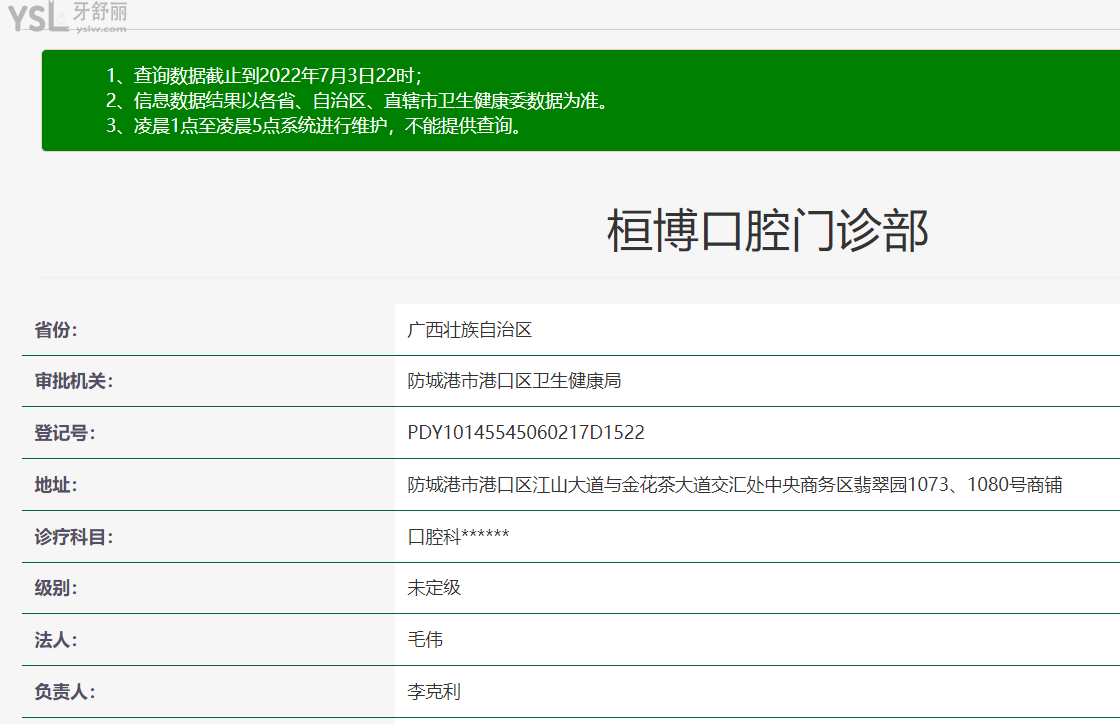The height and width of the screenshot is (724, 1120).
Task: Click the 广西壮族自治区 province value
Action: coord(469,330)
